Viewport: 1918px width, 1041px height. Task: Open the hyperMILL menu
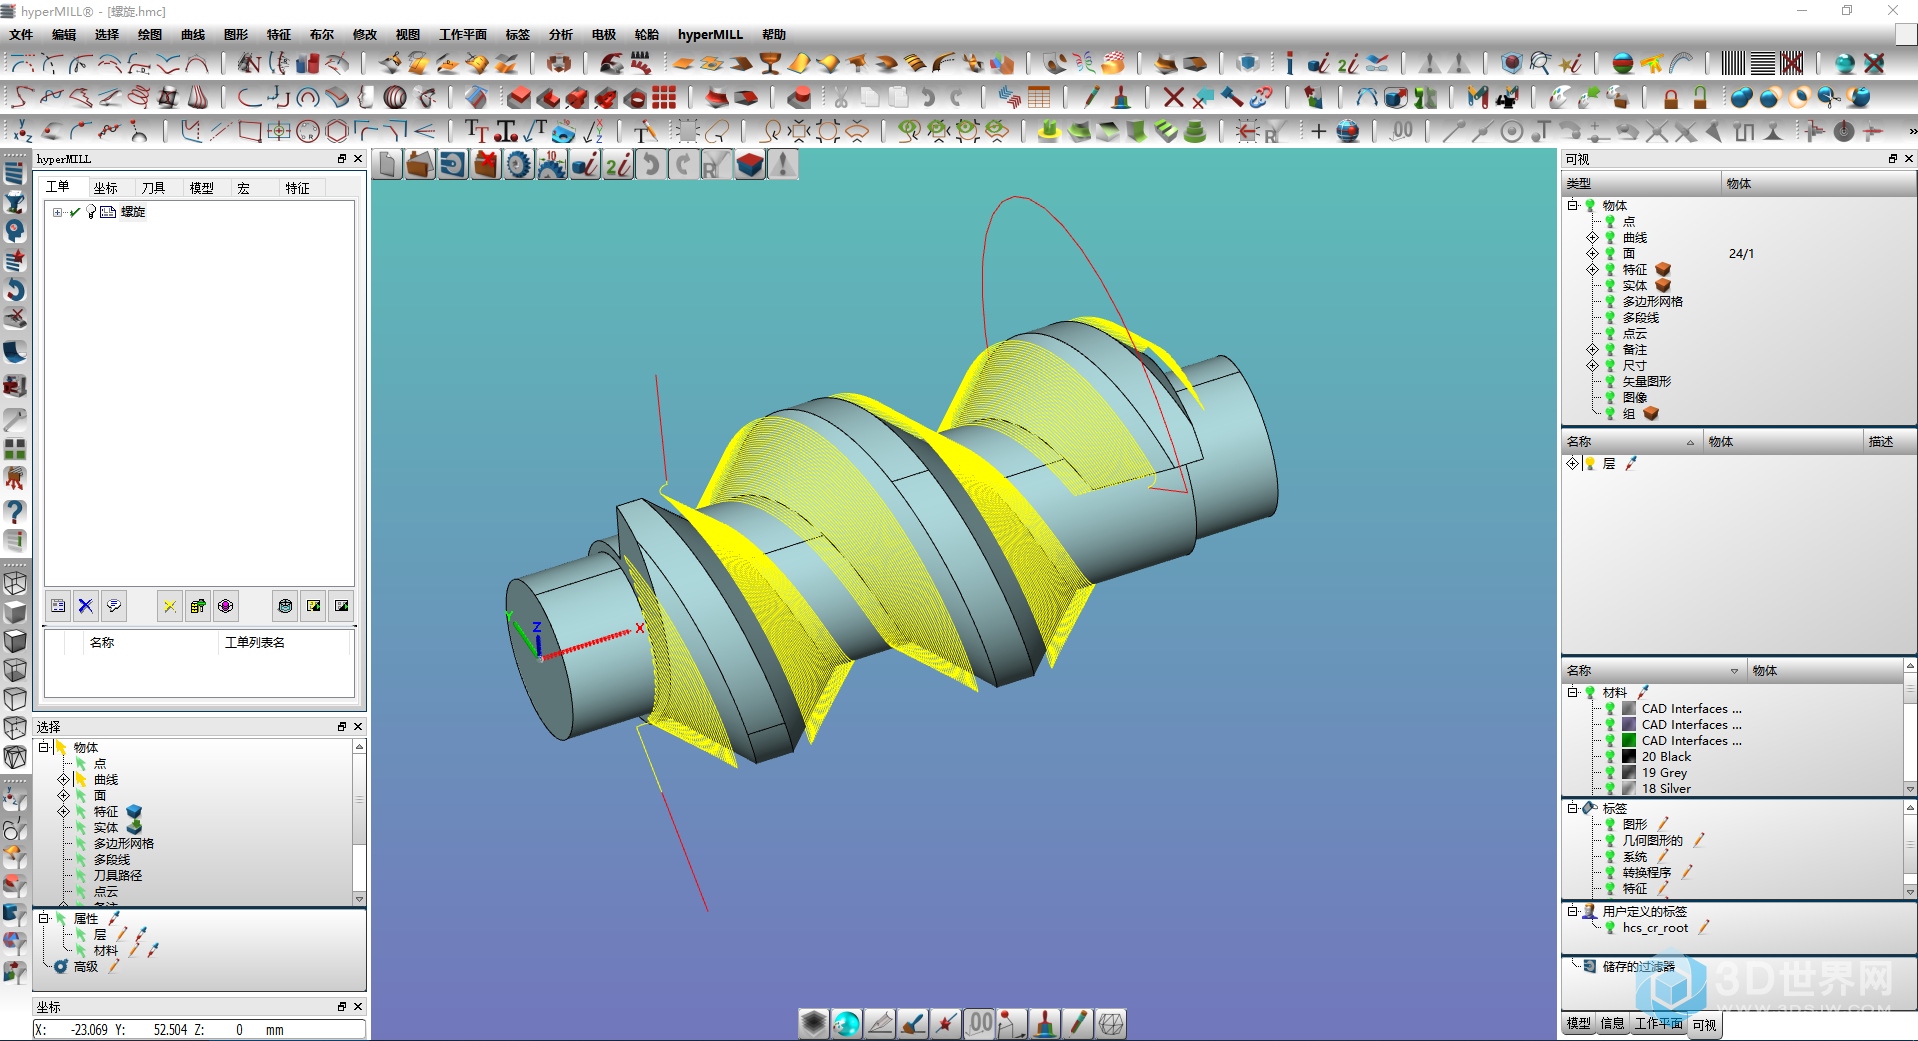tap(710, 35)
